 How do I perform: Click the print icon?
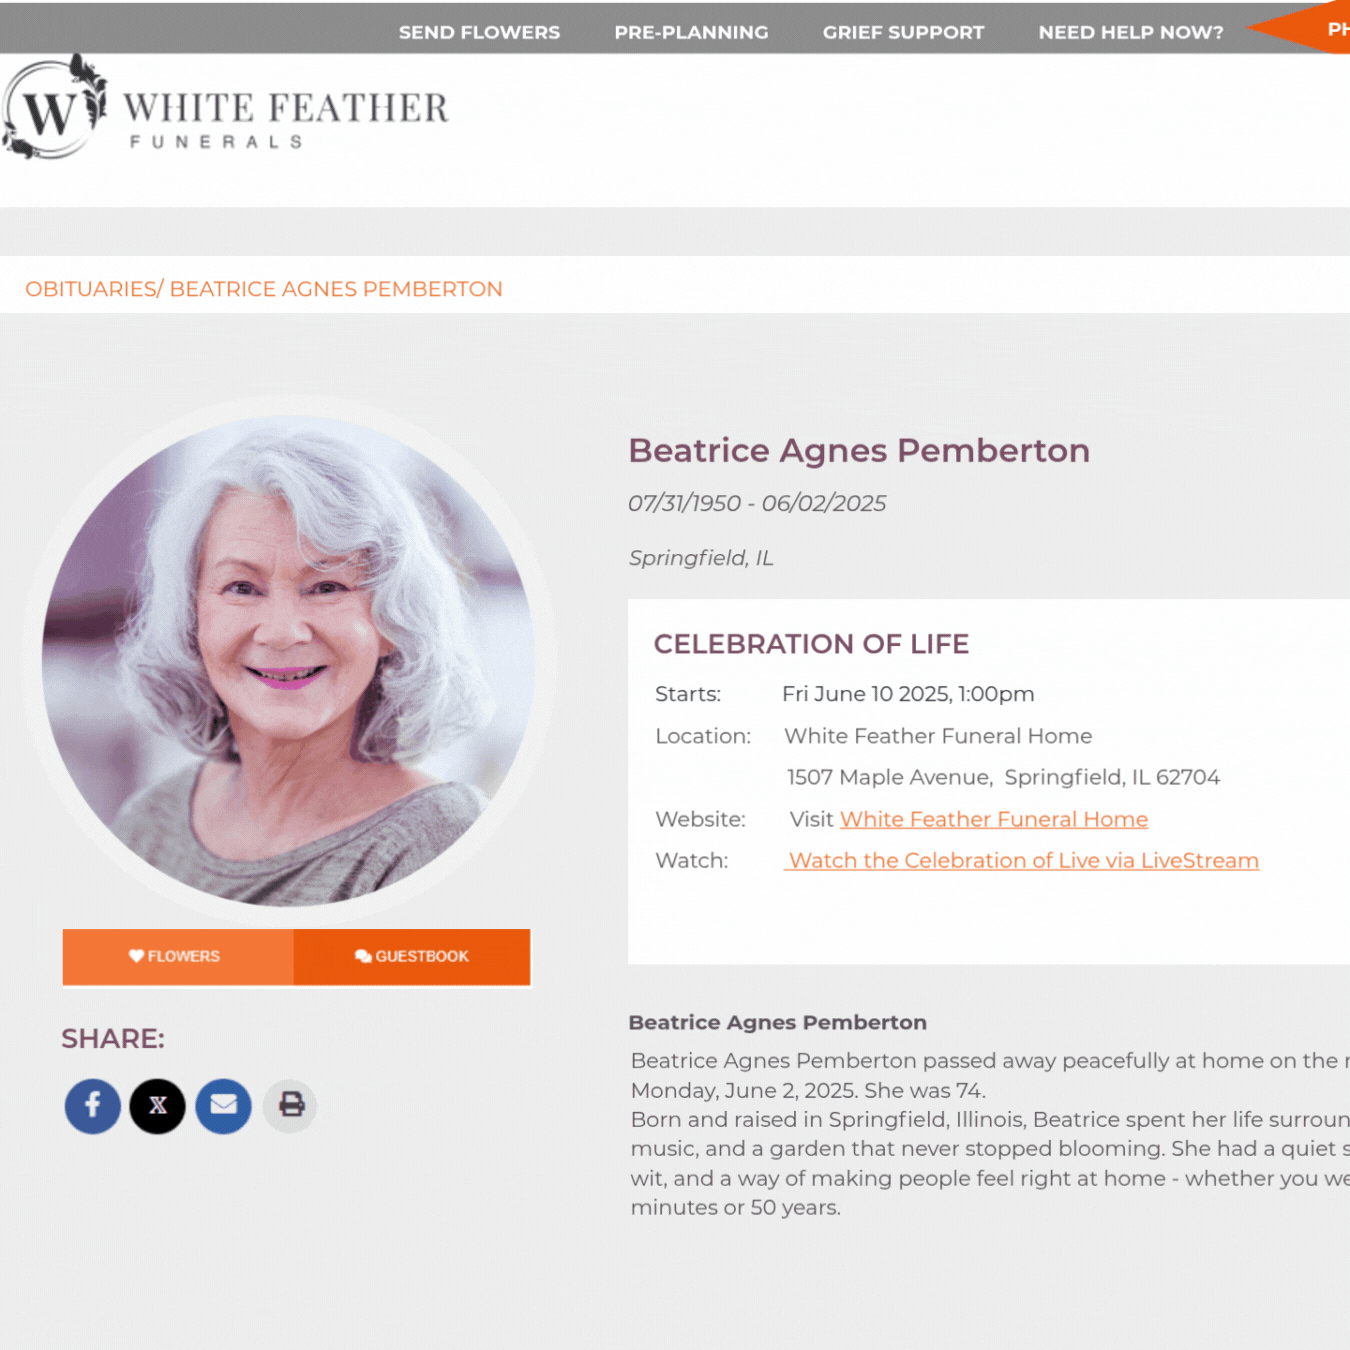[291, 1106]
